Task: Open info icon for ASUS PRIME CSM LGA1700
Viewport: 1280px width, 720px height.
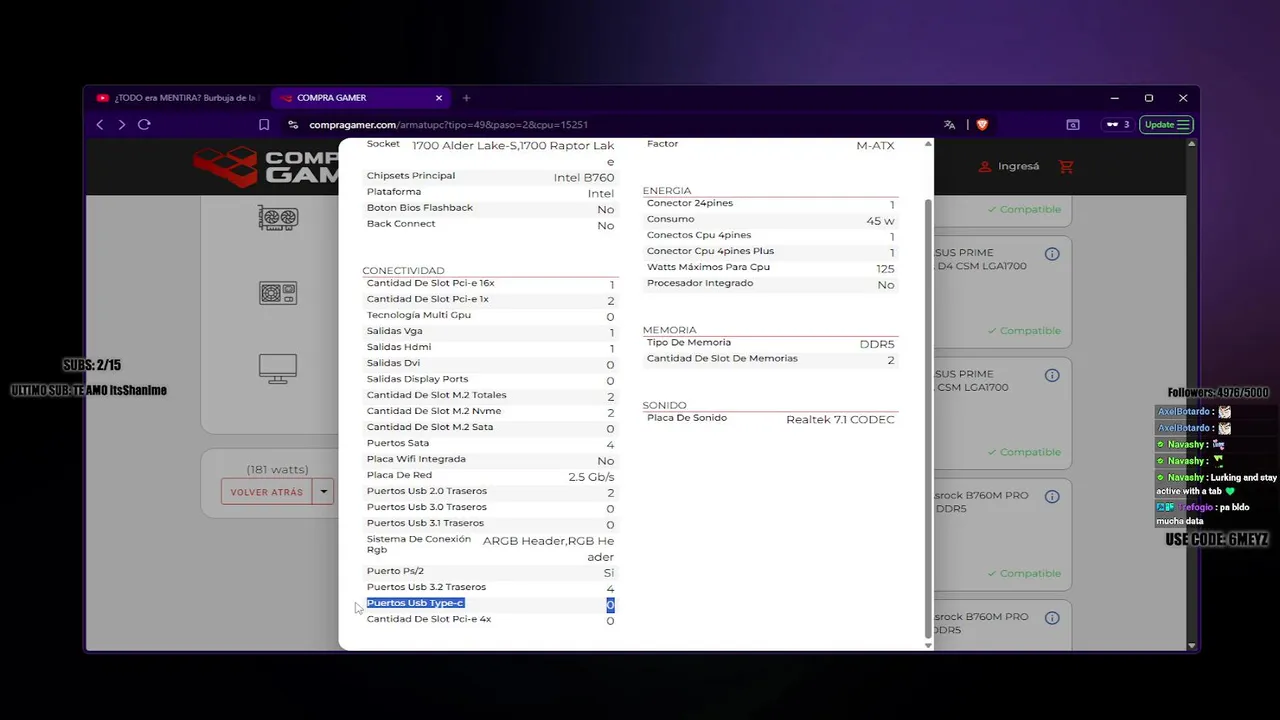Action: (1052, 375)
